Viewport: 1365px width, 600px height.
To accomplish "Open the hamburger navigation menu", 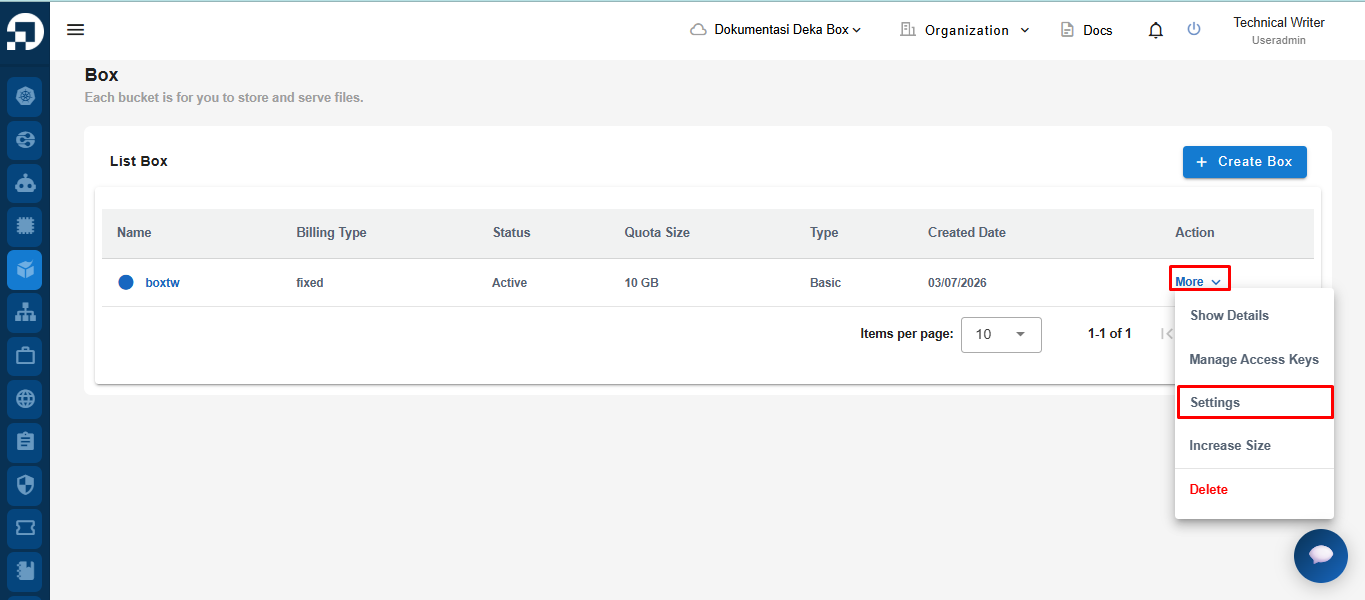I will click(75, 30).
